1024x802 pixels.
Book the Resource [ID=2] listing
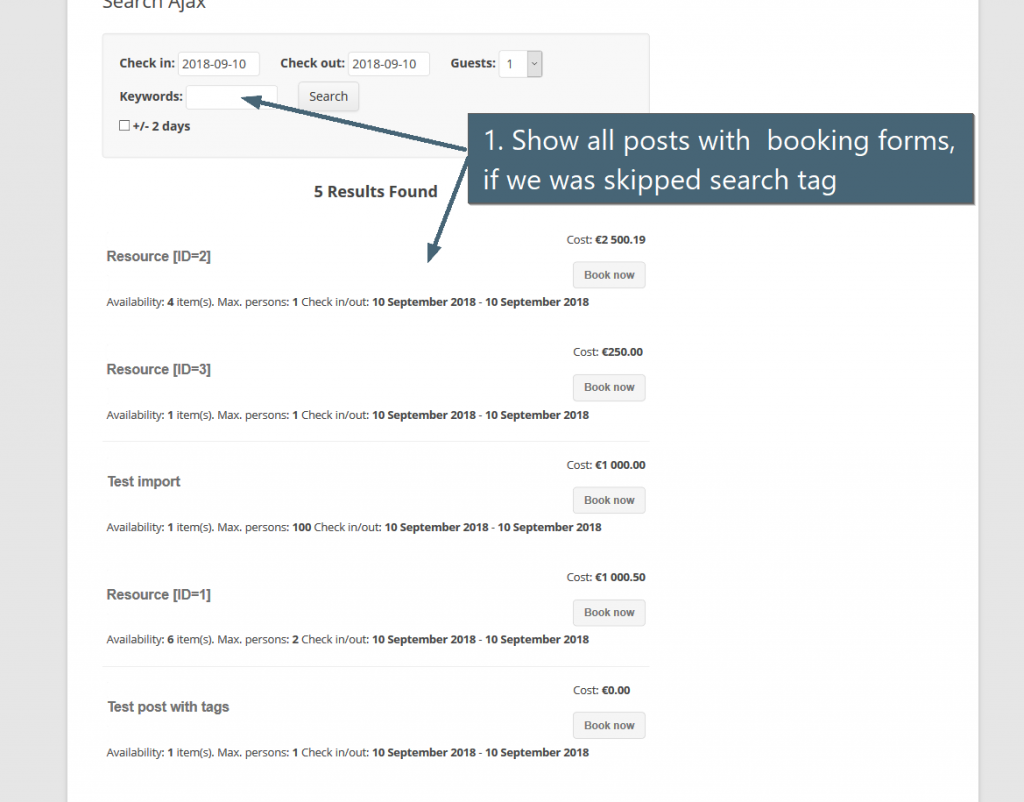point(608,274)
